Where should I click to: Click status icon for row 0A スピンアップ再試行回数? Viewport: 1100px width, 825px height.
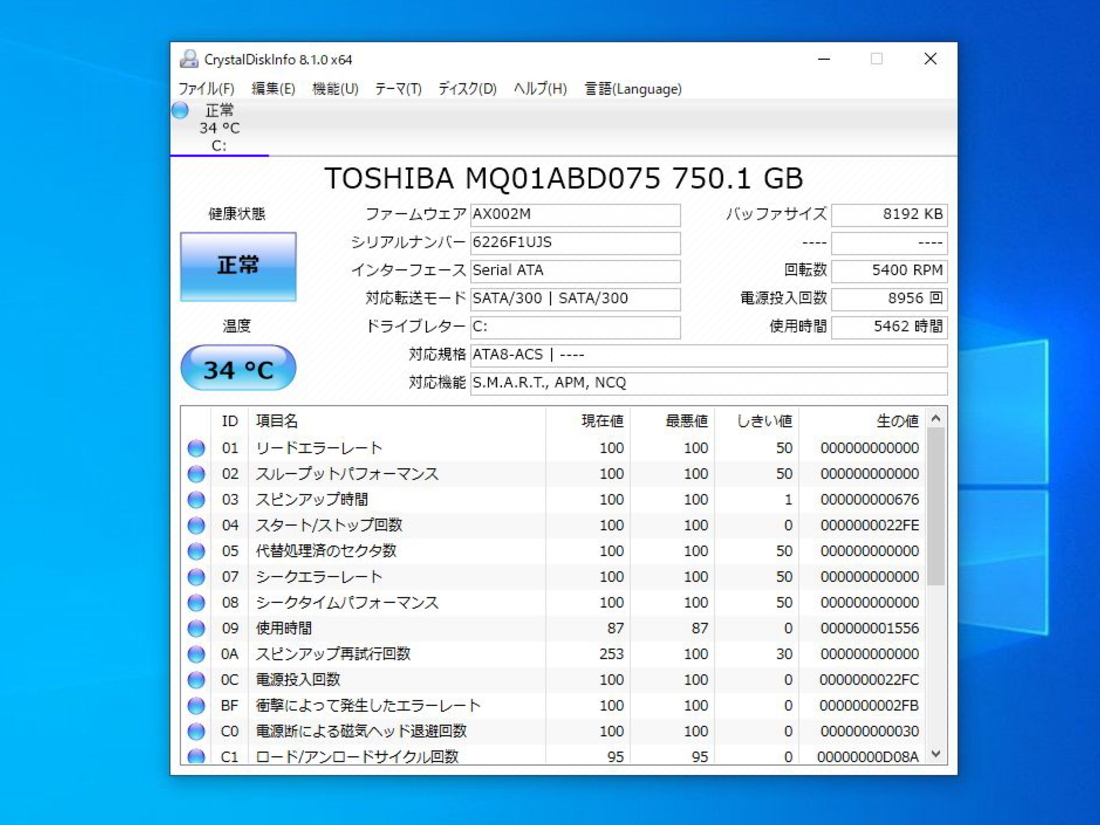tap(196, 654)
